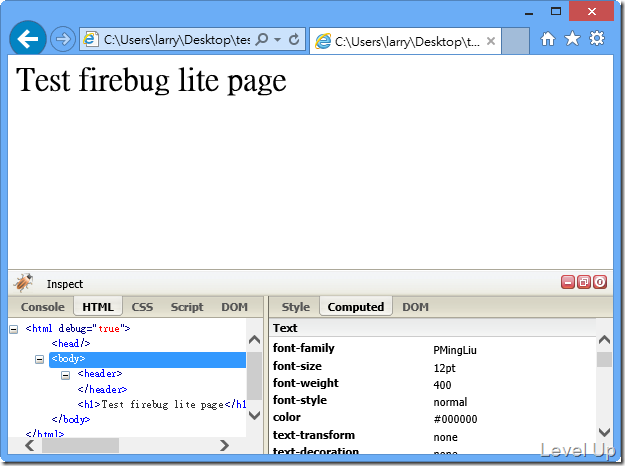The height and width of the screenshot is (466, 625).
Task: Turn off Firebug Lite with the power icon
Action: pos(600,282)
